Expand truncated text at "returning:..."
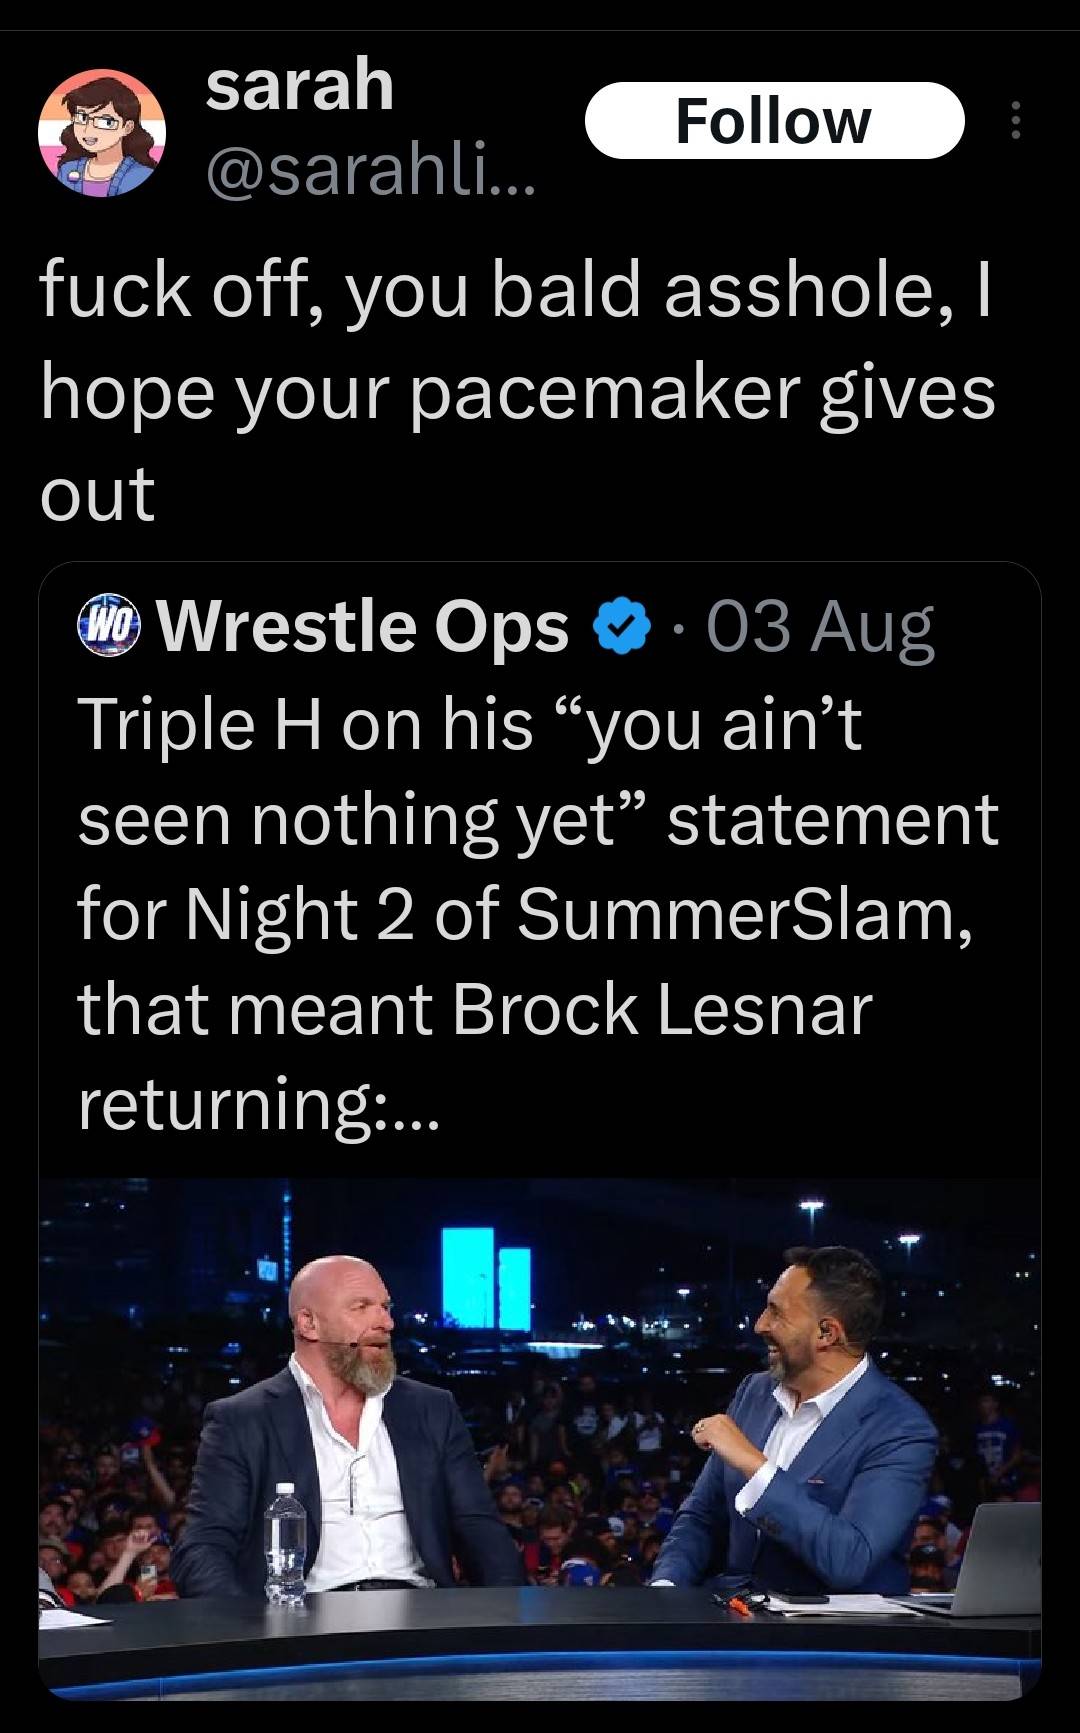Viewport: 1080px width, 1733px height. (258, 1104)
